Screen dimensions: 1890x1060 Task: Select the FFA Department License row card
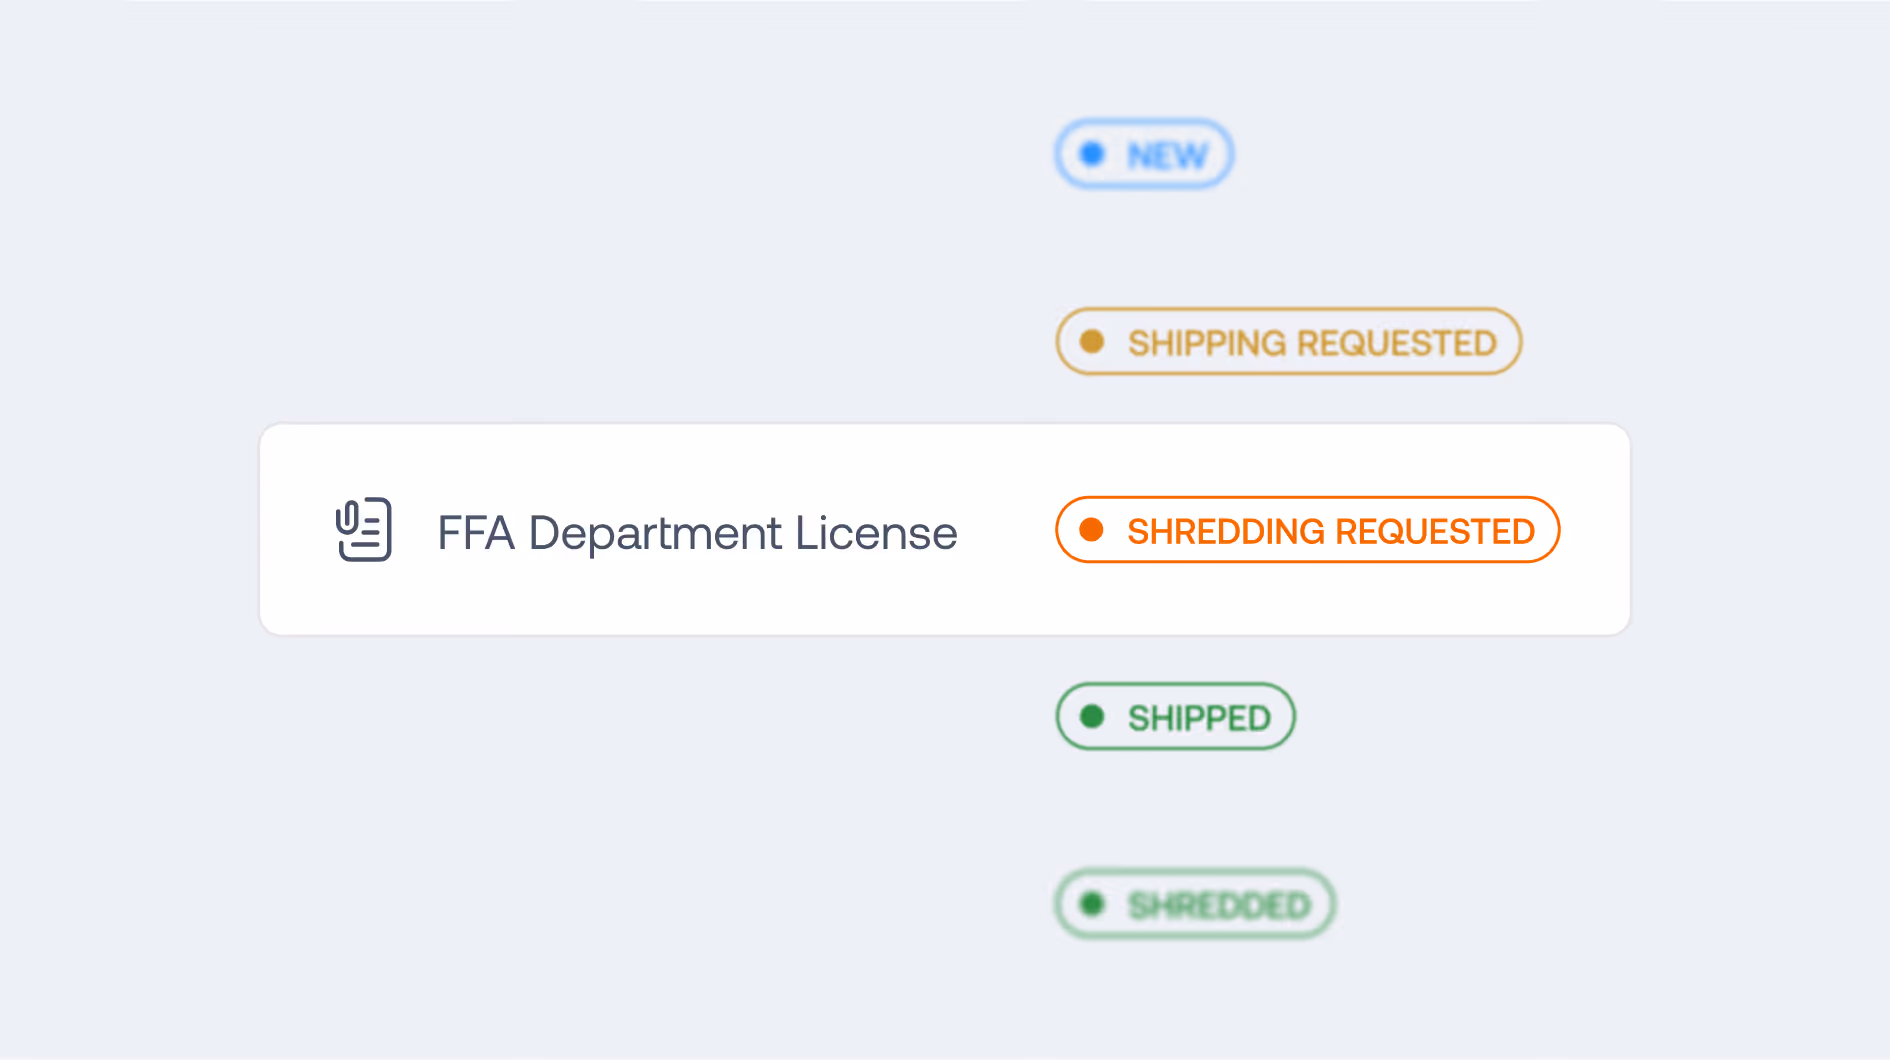(x=945, y=530)
